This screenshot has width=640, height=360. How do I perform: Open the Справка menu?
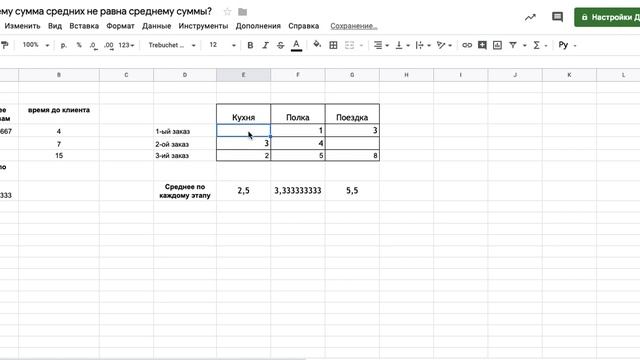coord(303,26)
